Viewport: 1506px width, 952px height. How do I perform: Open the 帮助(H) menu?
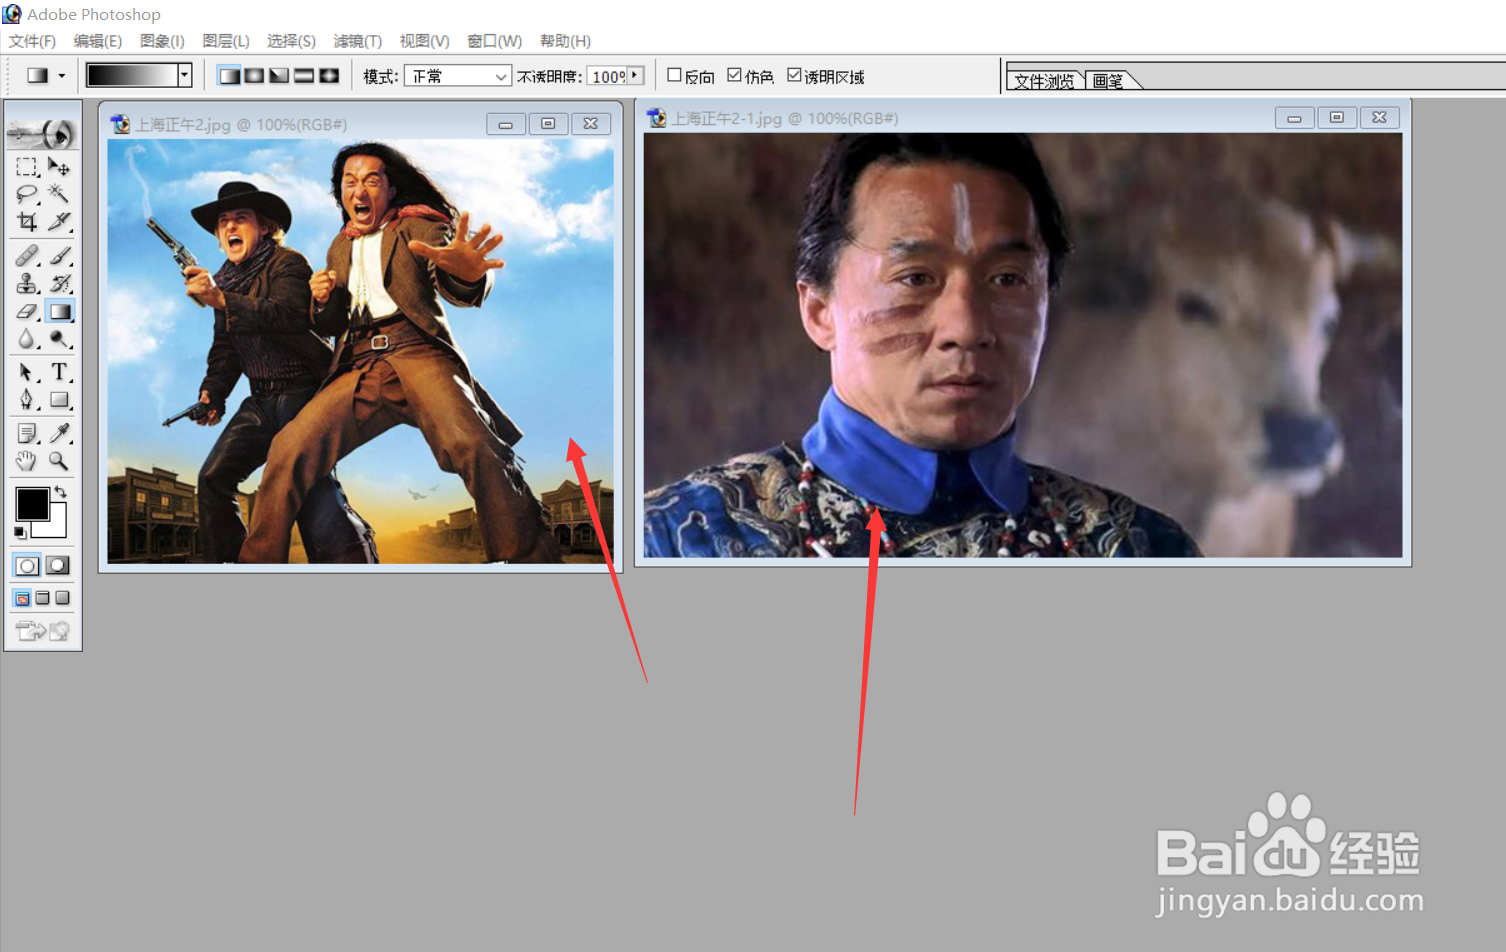[565, 41]
